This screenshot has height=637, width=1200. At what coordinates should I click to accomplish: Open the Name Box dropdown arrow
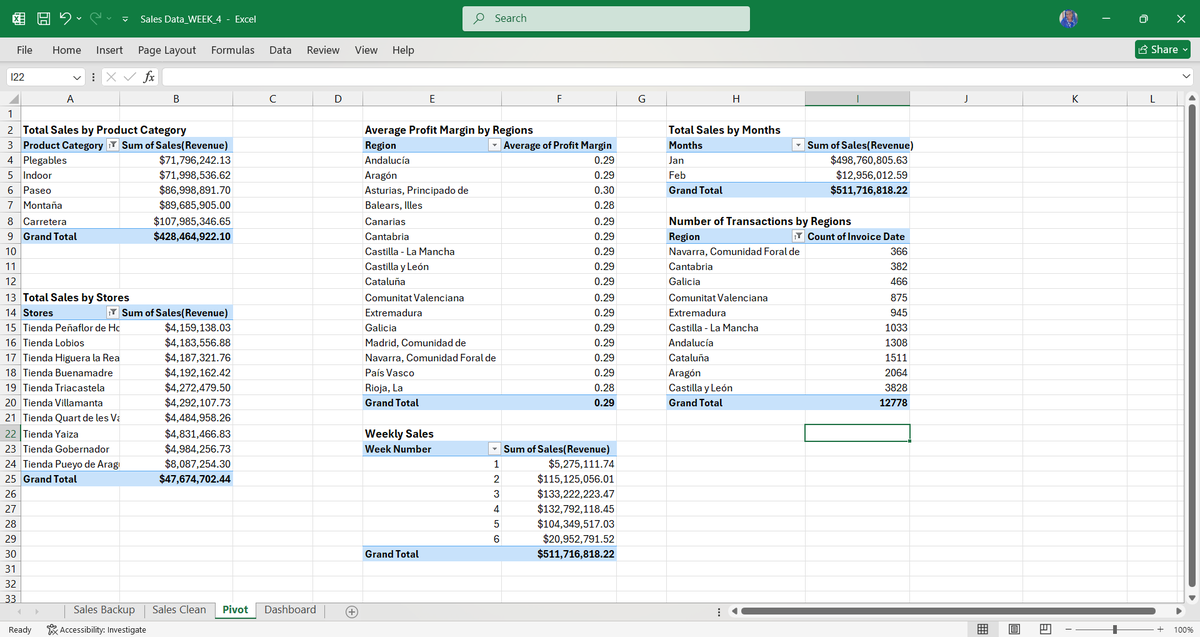(76, 76)
